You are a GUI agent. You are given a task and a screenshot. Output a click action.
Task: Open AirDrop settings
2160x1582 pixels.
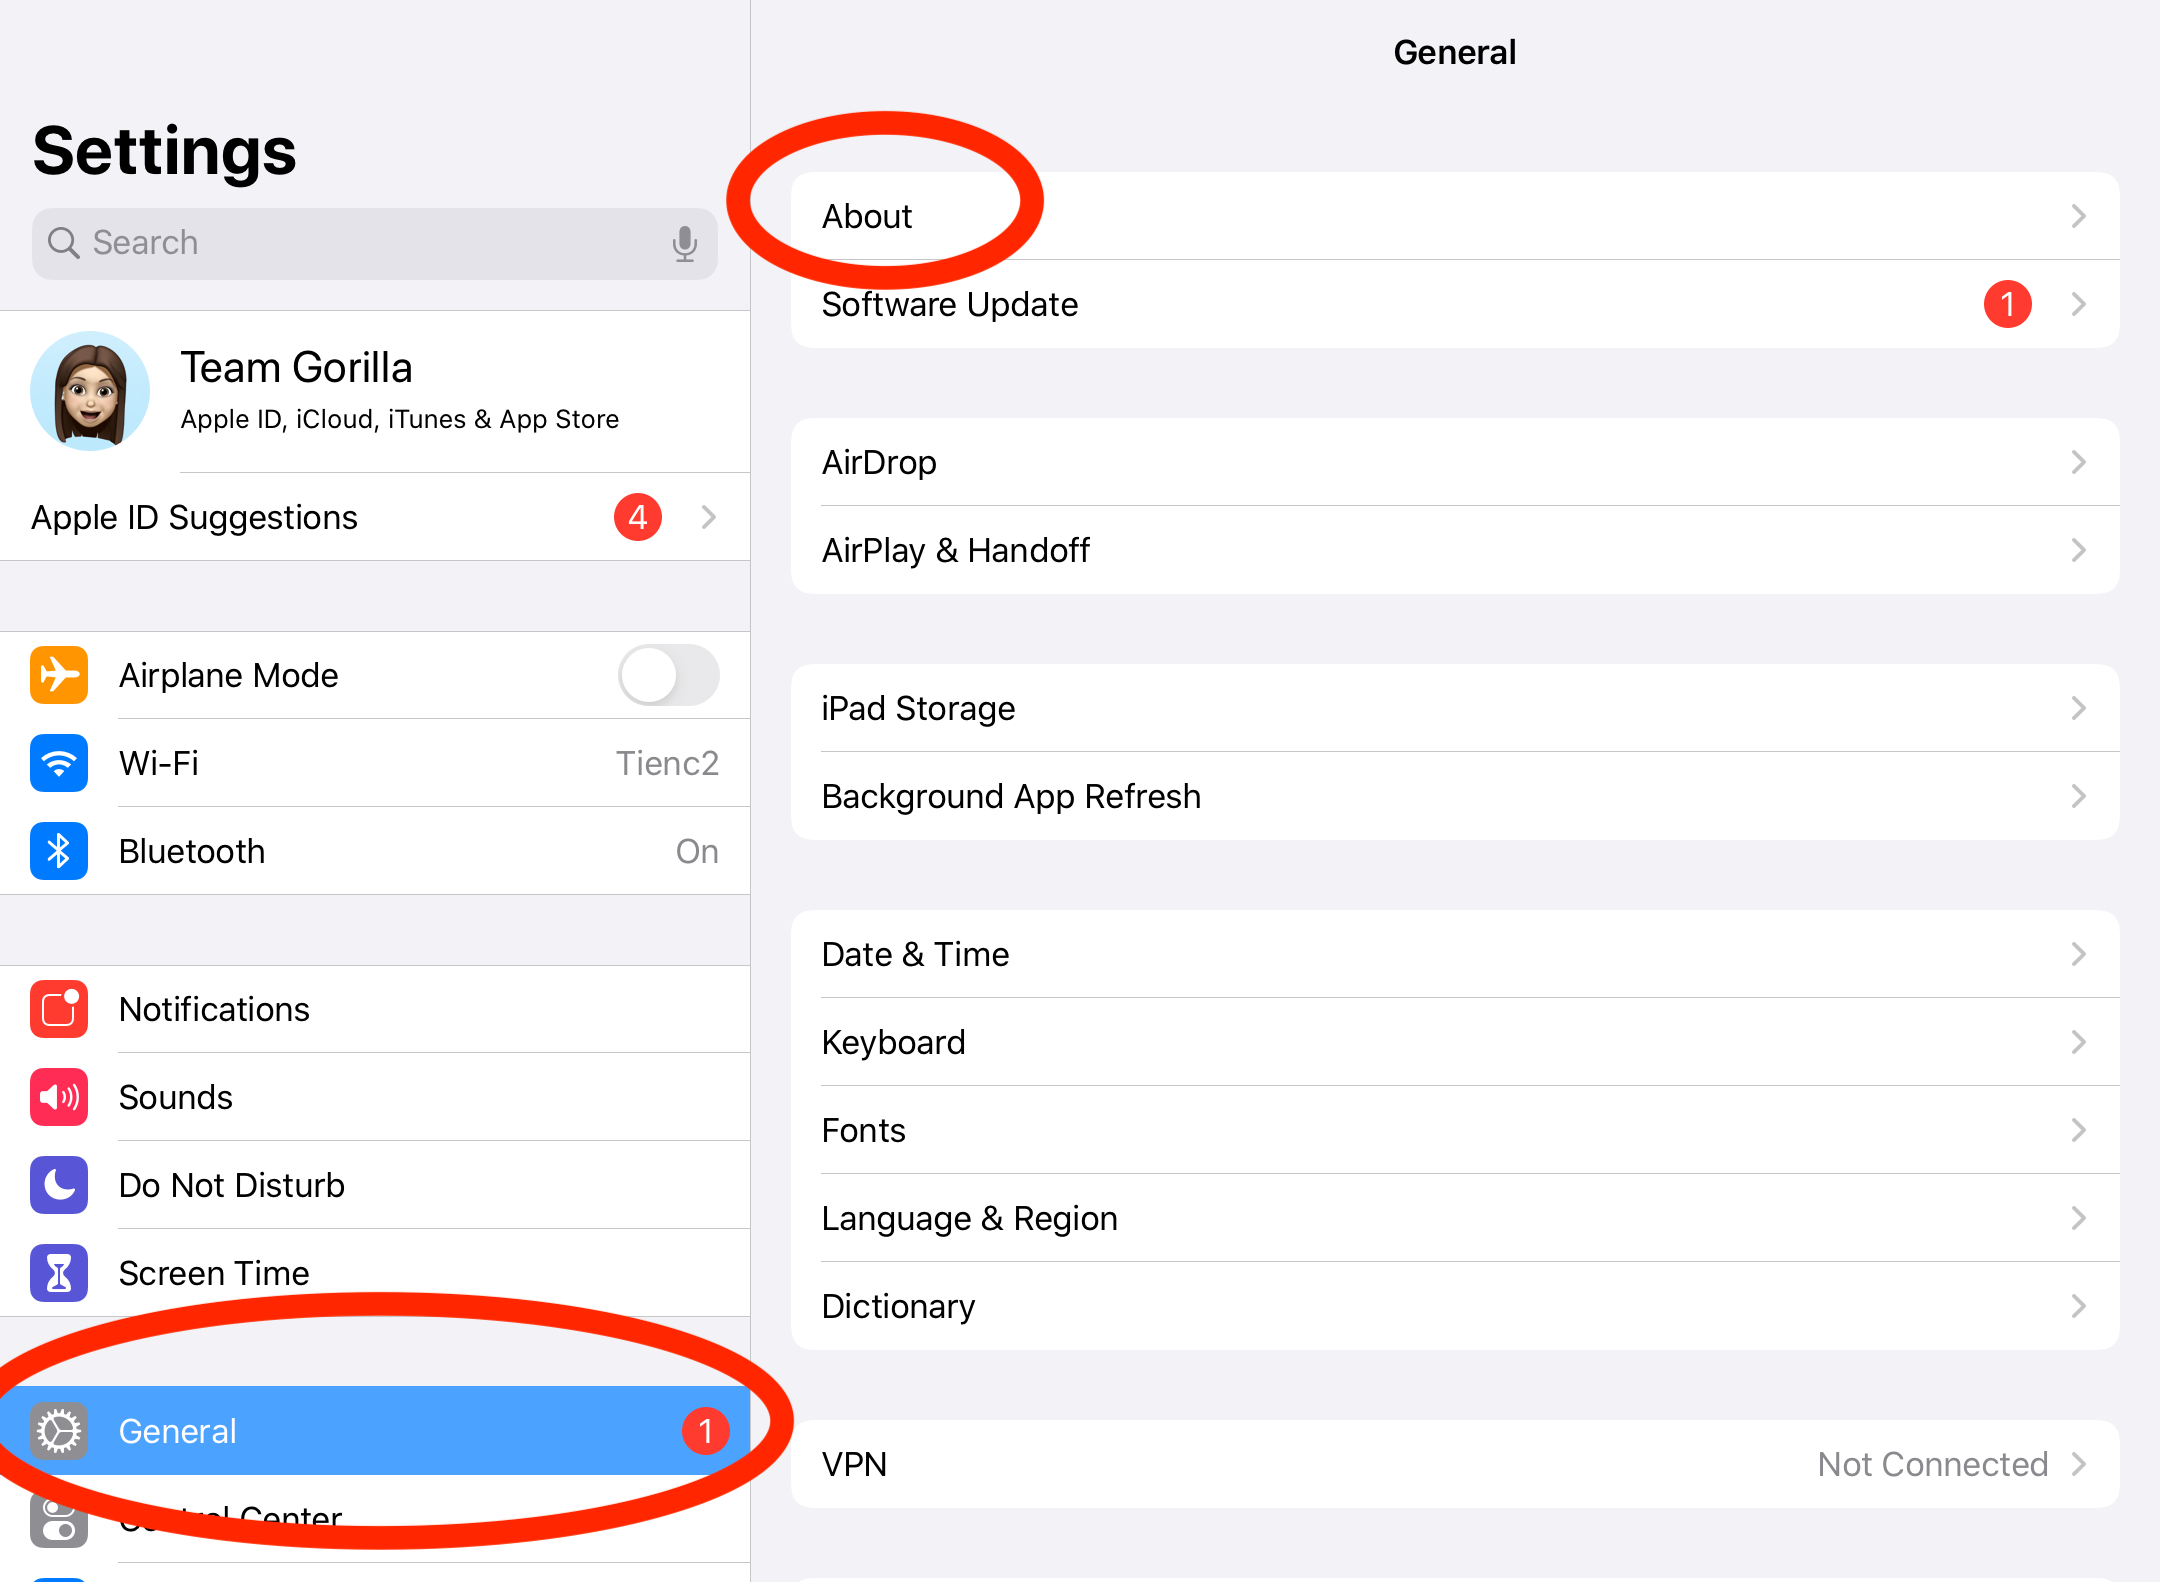coord(1455,462)
